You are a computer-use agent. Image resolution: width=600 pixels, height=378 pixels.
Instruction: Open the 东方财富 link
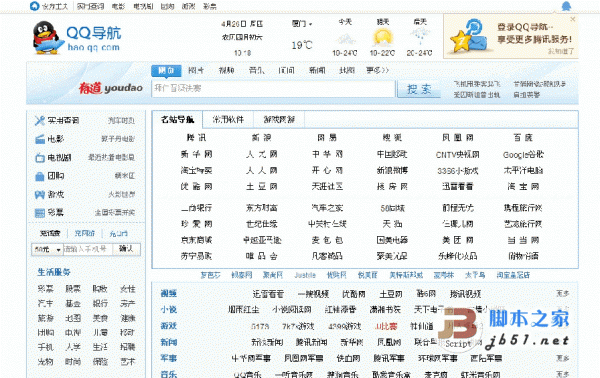tap(262, 208)
